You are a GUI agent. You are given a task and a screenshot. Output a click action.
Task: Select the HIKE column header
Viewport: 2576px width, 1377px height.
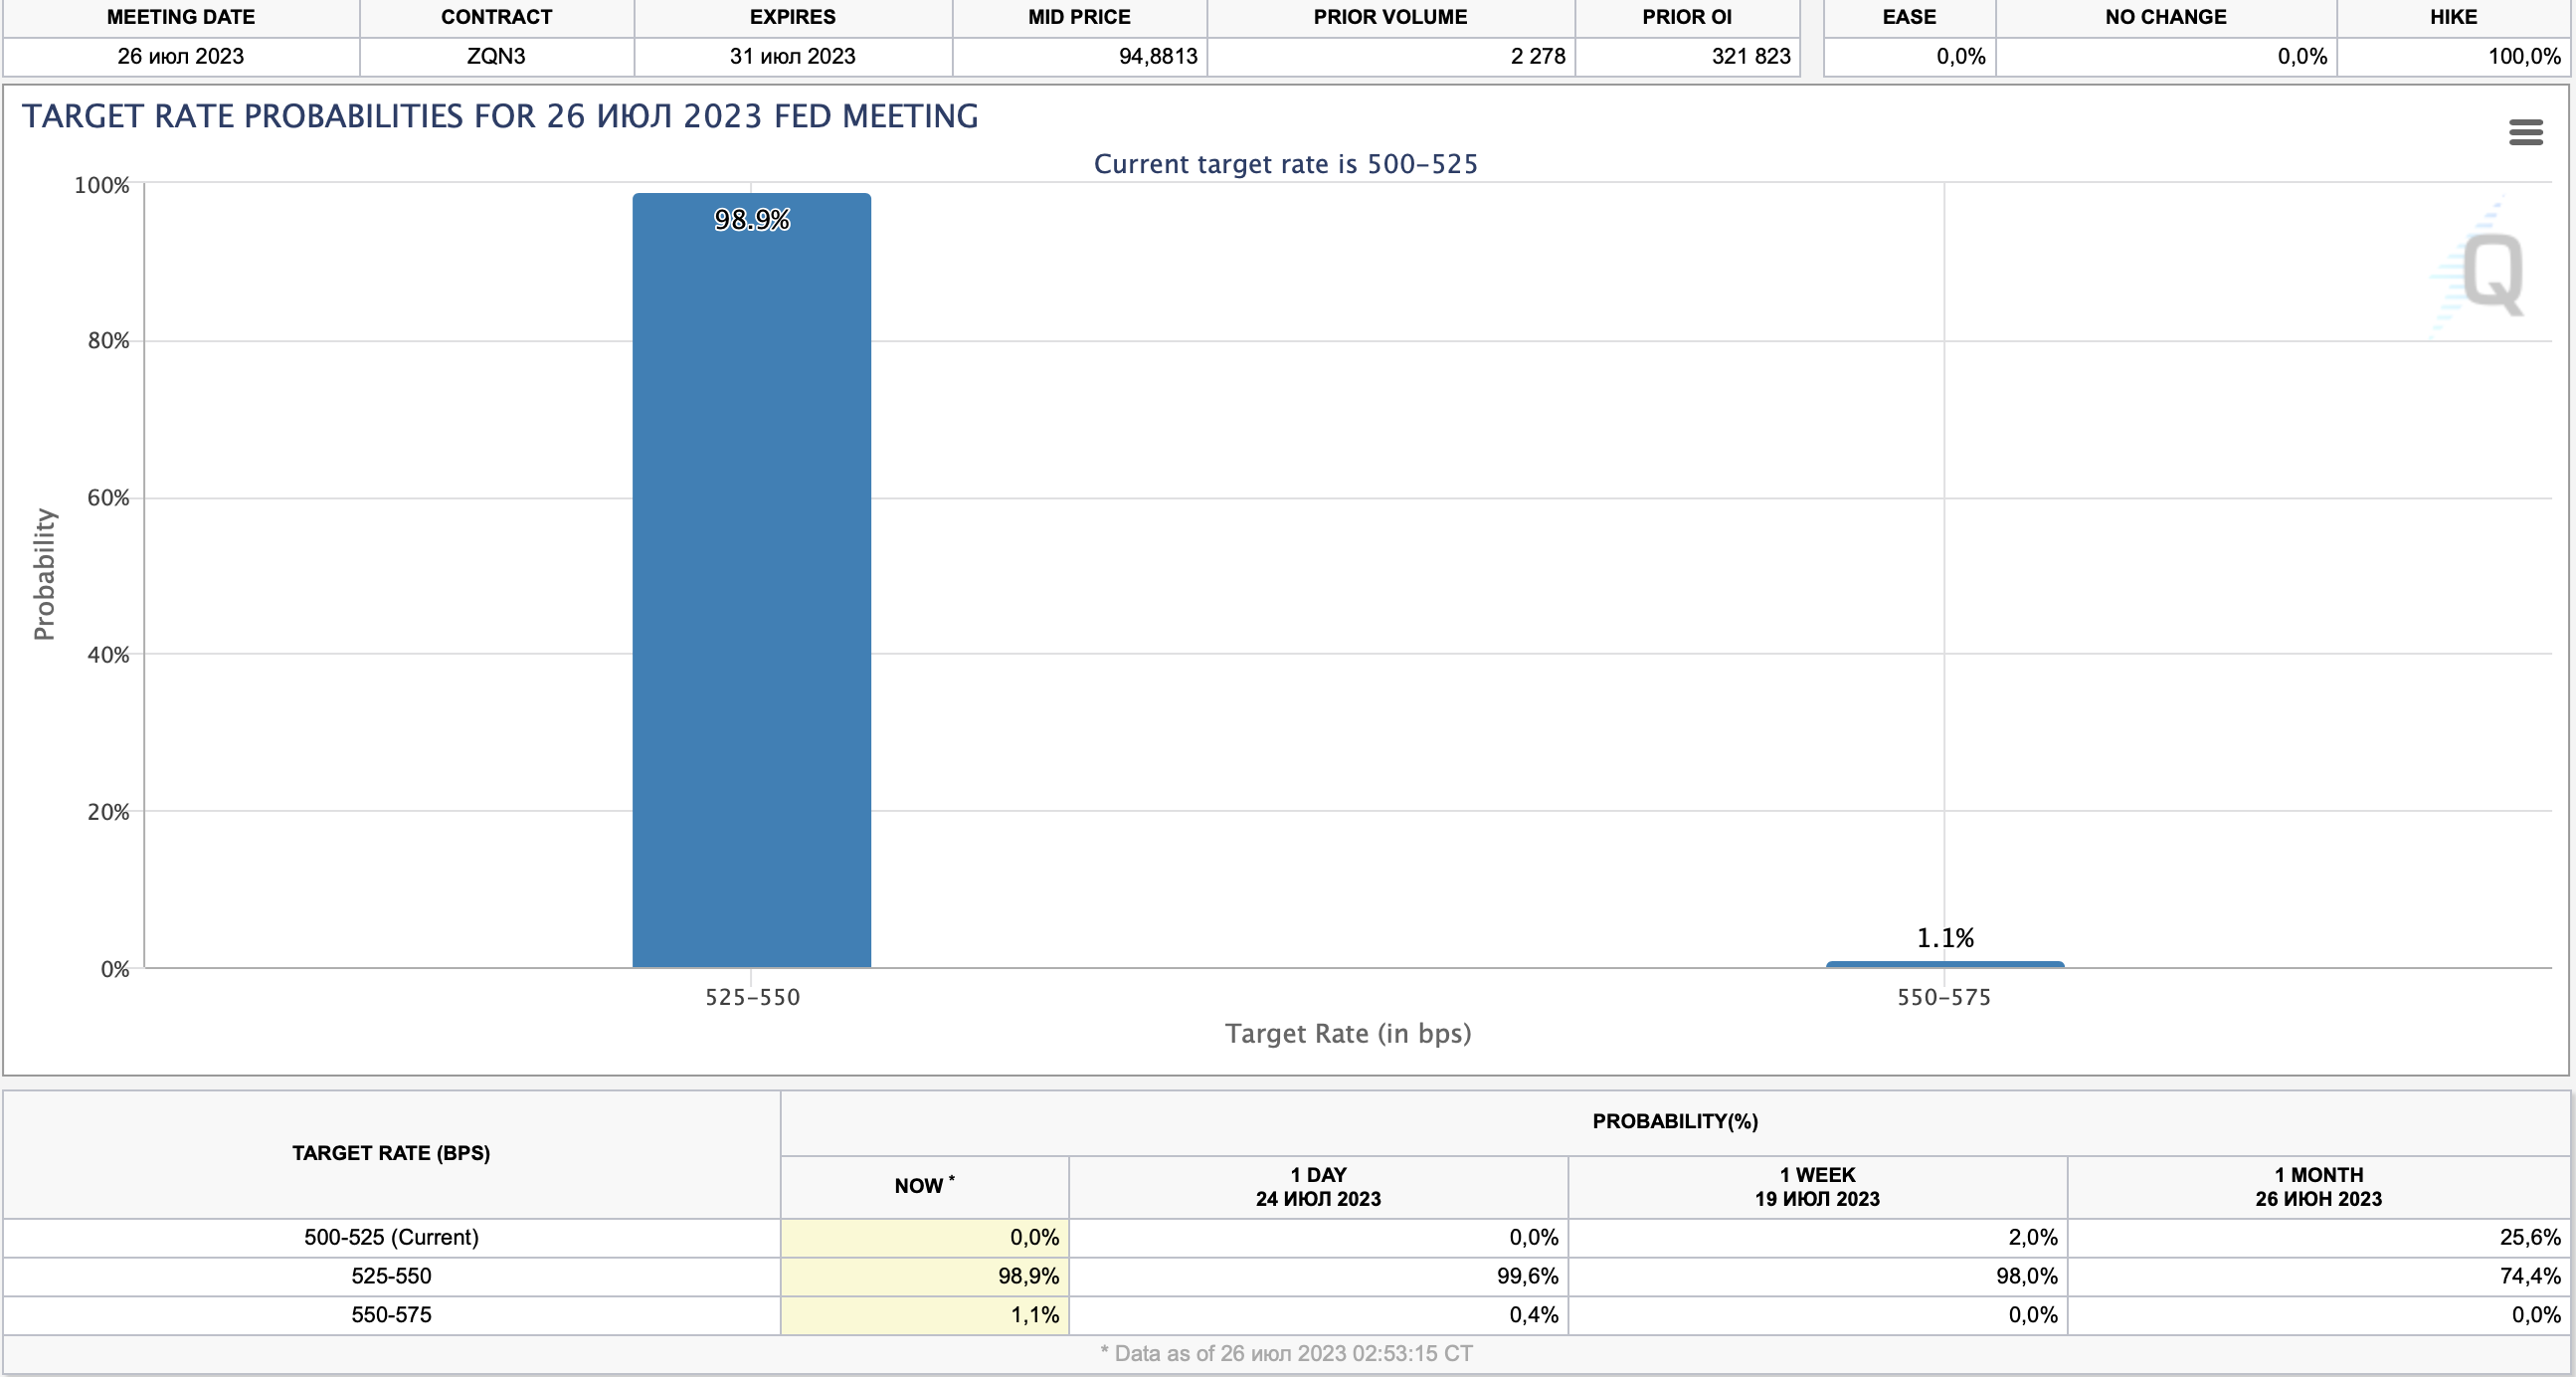pyautogui.click(x=2453, y=17)
